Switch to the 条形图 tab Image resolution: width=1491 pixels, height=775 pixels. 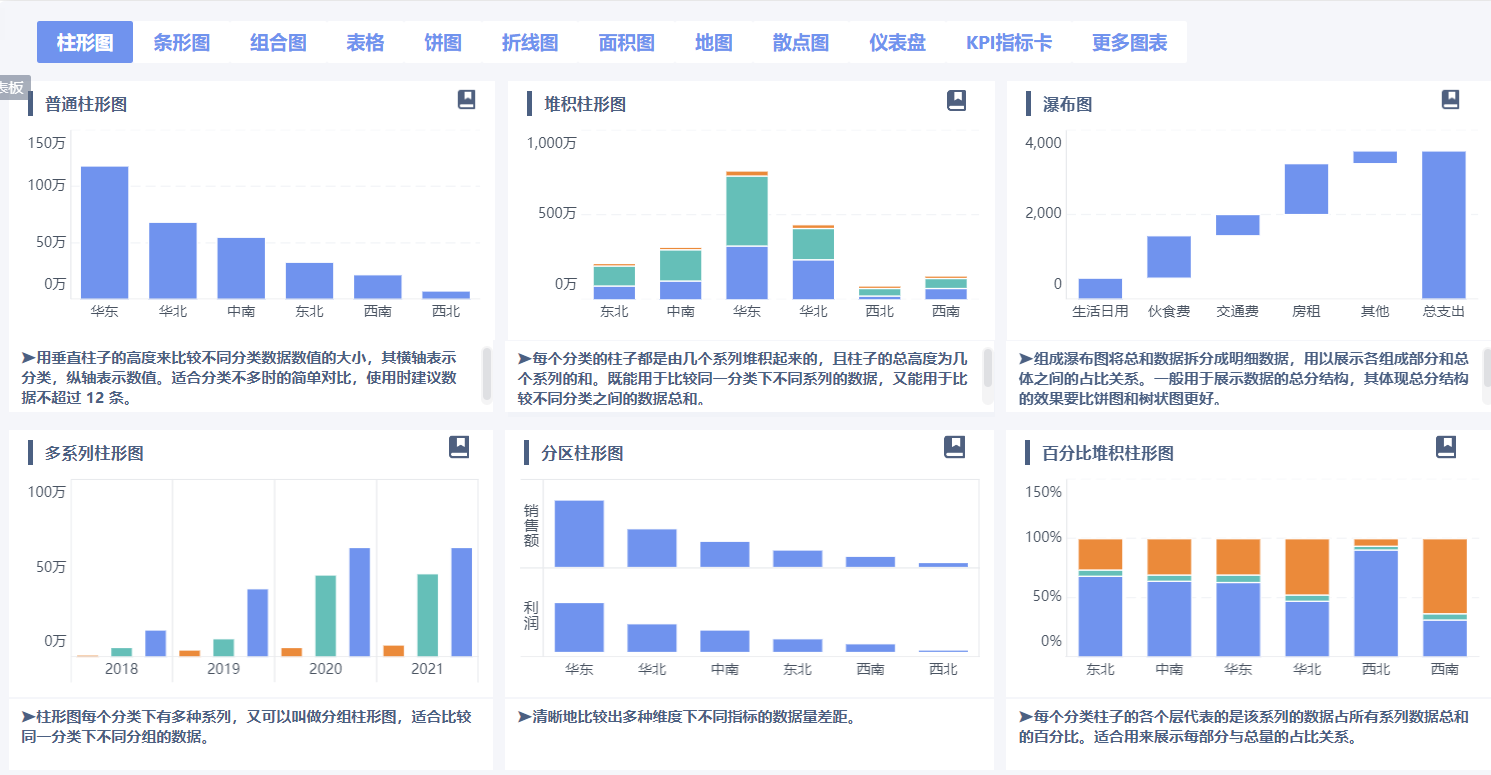[x=183, y=43]
